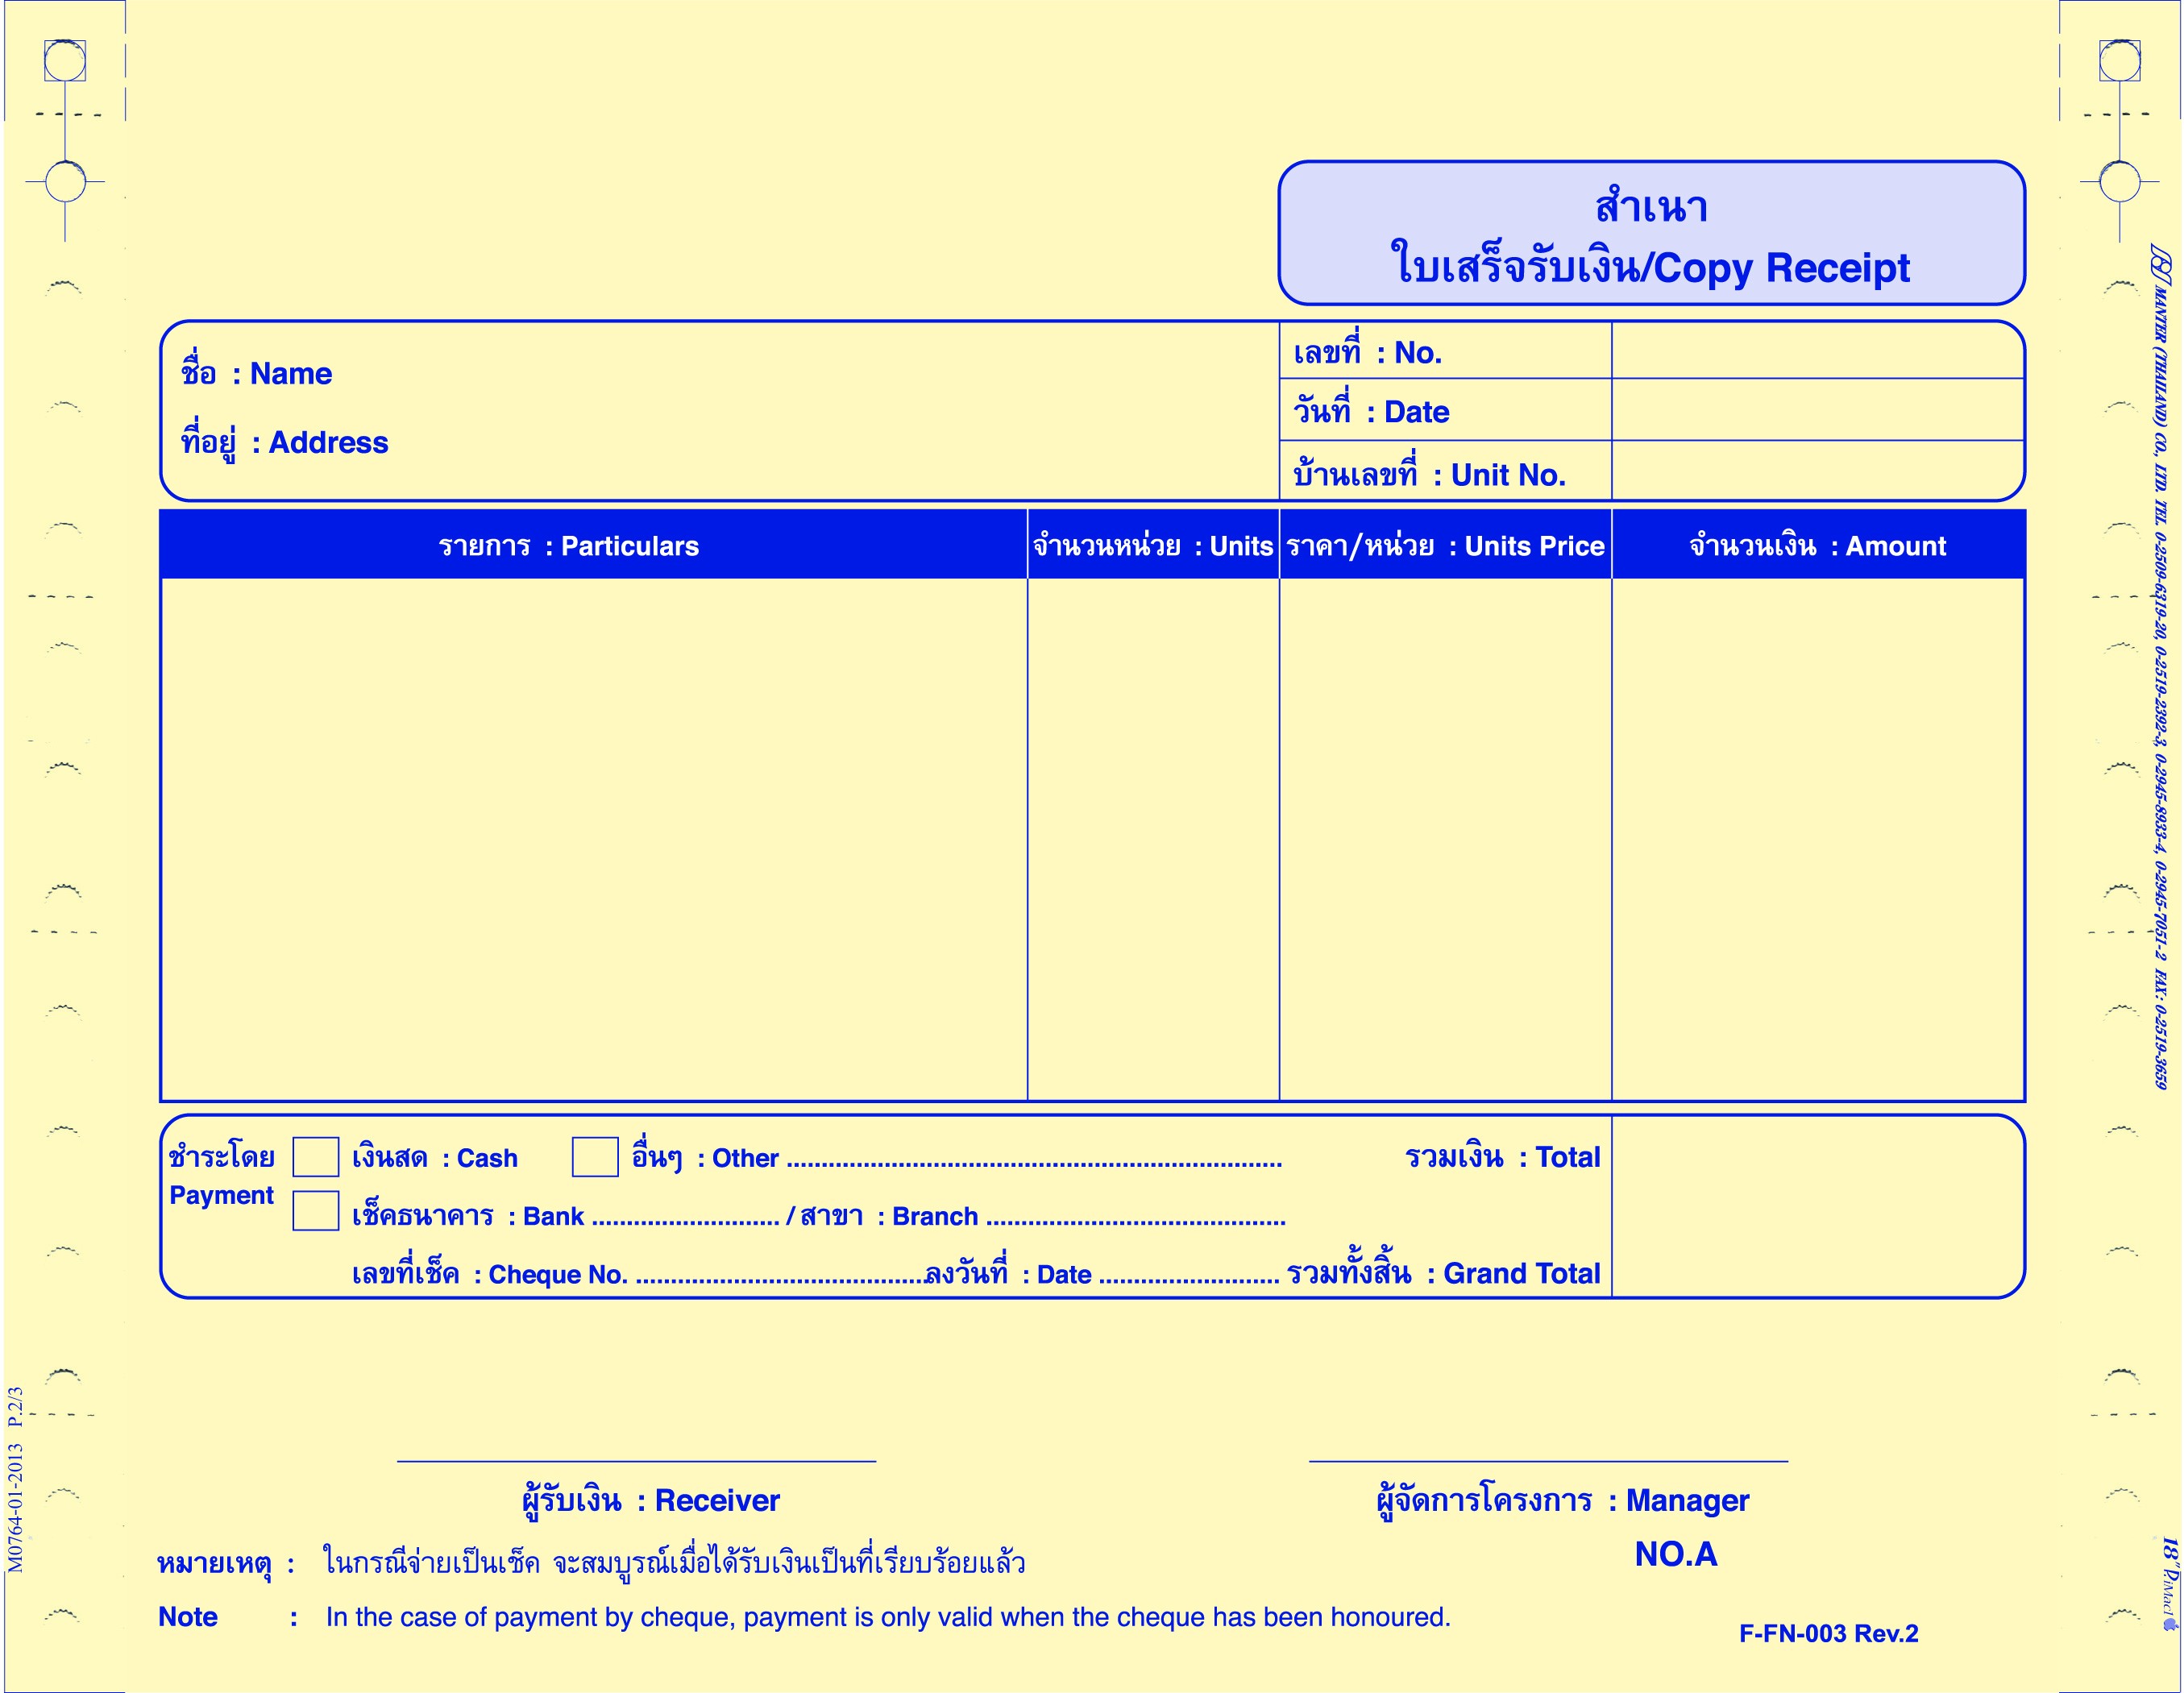Click the Manager signature line

[x=1548, y=1461]
